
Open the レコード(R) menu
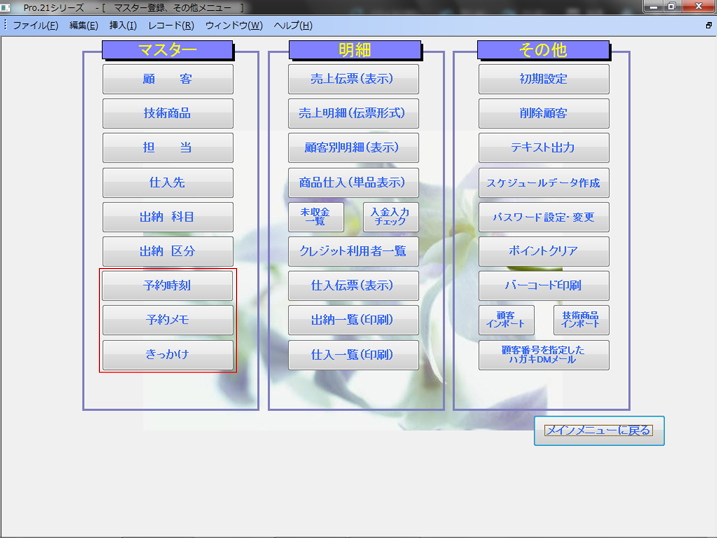pyautogui.click(x=171, y=26)
